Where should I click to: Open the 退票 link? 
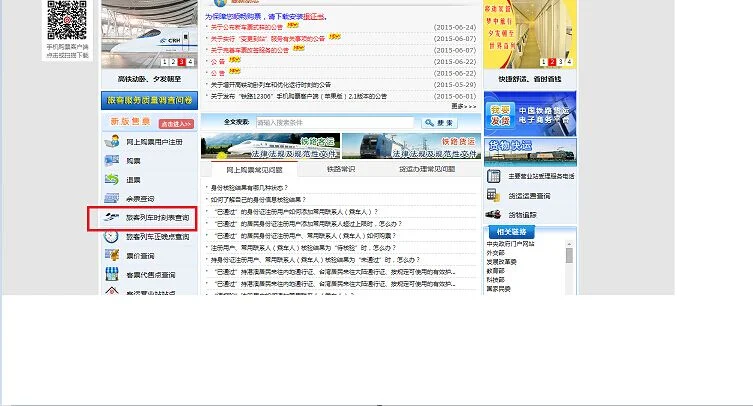[x=133, y=180]
